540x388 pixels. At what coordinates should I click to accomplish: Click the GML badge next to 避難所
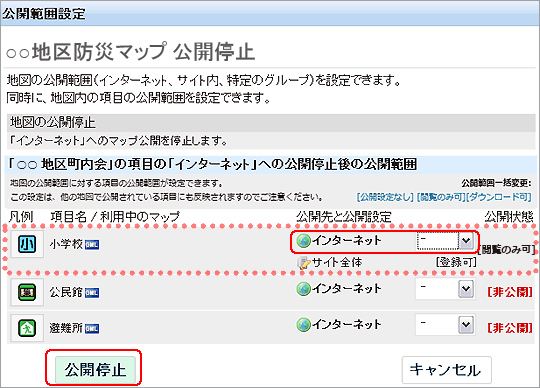[92, 329]
